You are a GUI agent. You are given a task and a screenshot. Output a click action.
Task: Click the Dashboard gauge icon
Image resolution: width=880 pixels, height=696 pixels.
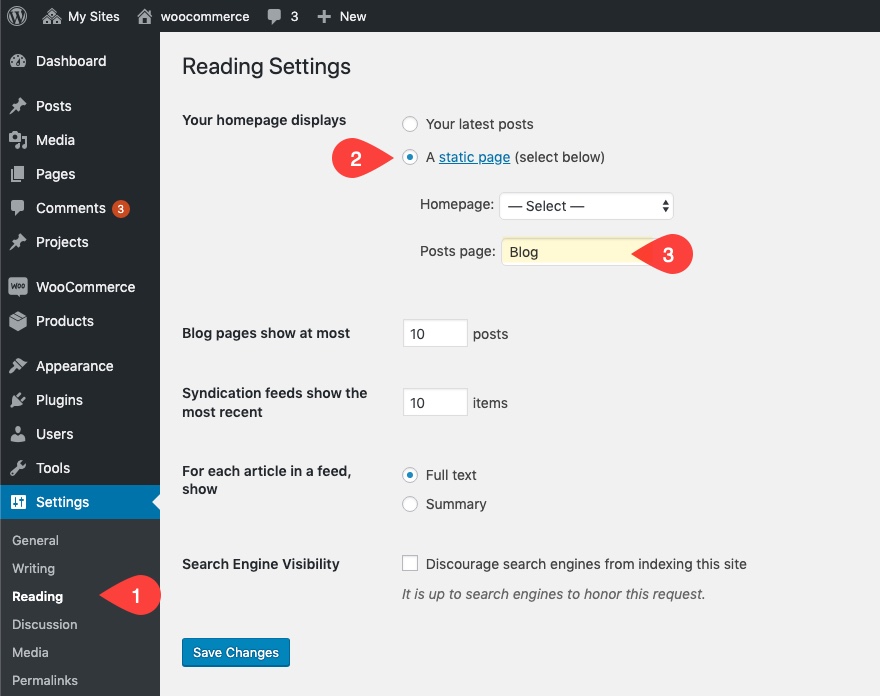click(x=18, y=61)
